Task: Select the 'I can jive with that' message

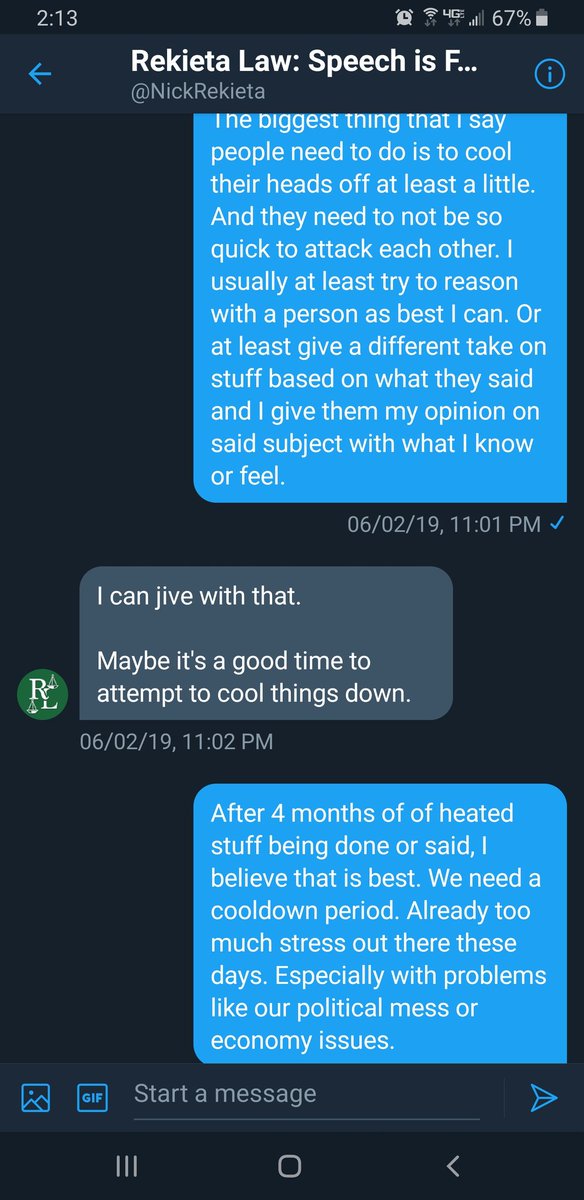Action: coord(266,645)
